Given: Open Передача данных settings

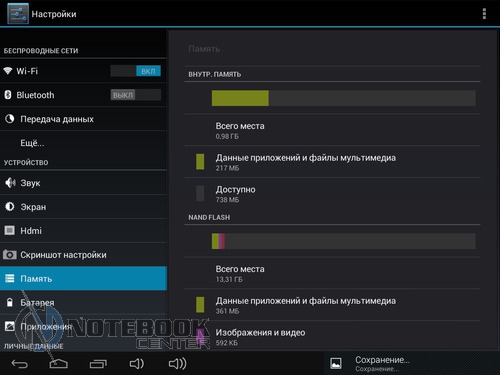Looking at the screenshot, I should coord(83,119).
